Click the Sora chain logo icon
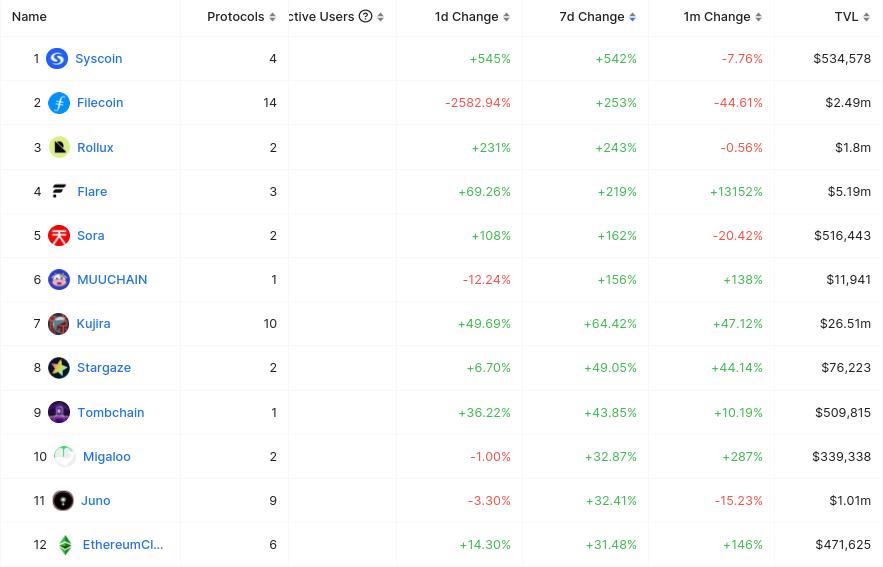Image resolution: width=883 pixels, height=567 pixels. tap(59, 235)
